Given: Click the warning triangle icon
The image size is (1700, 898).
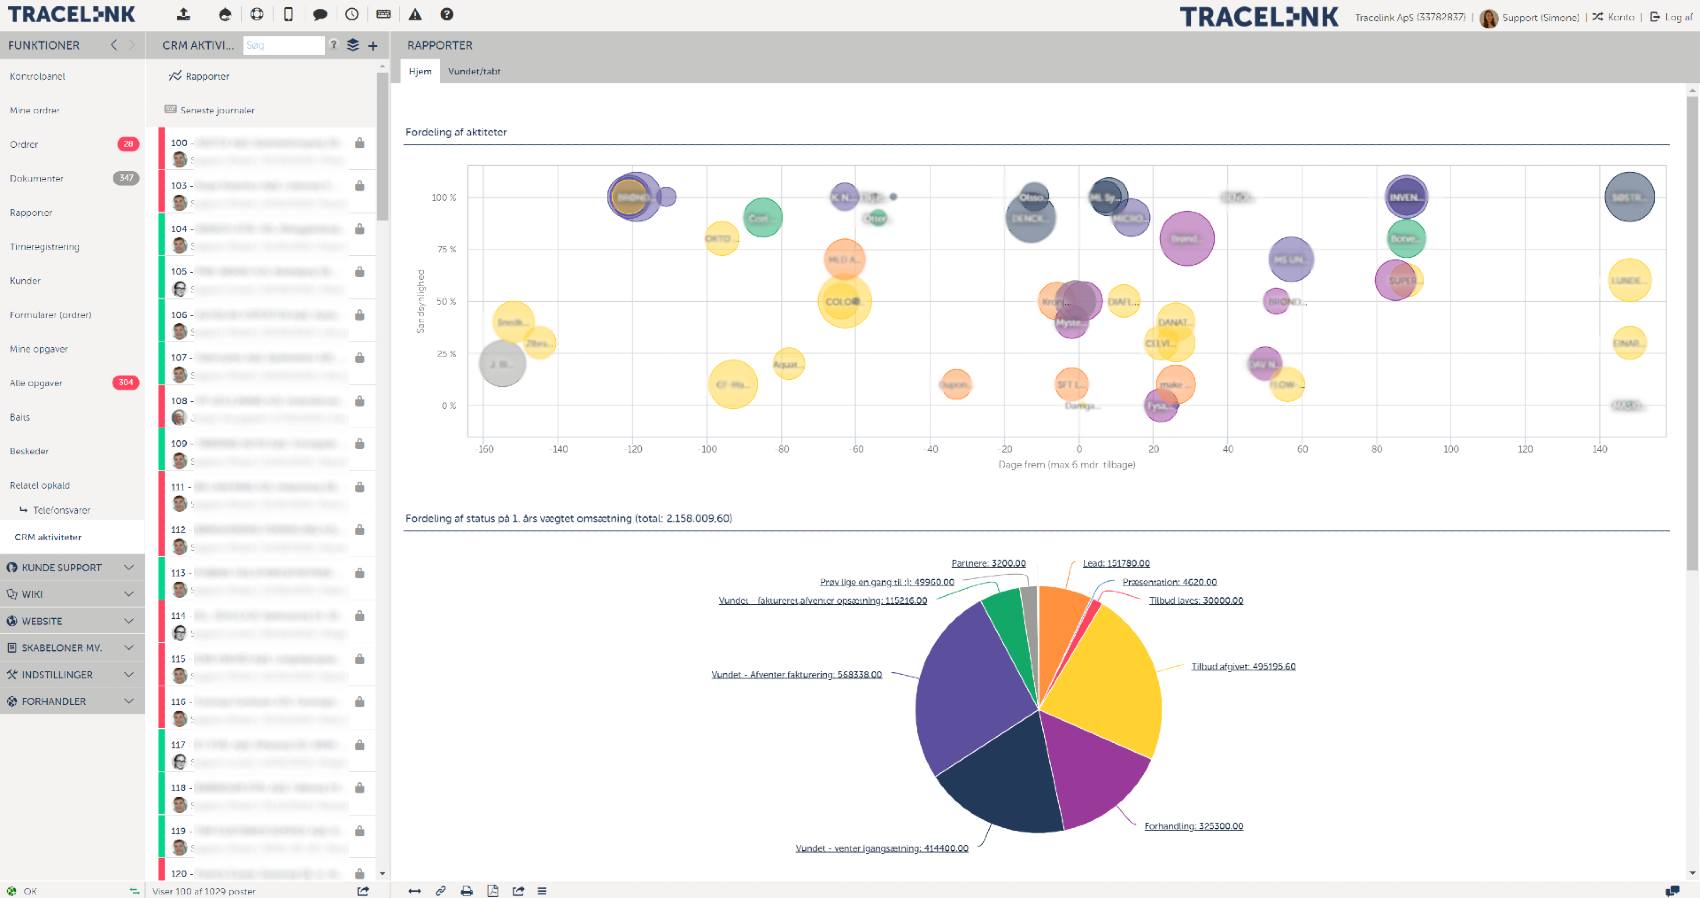Looking at the screenshot, I should [415, 14].
